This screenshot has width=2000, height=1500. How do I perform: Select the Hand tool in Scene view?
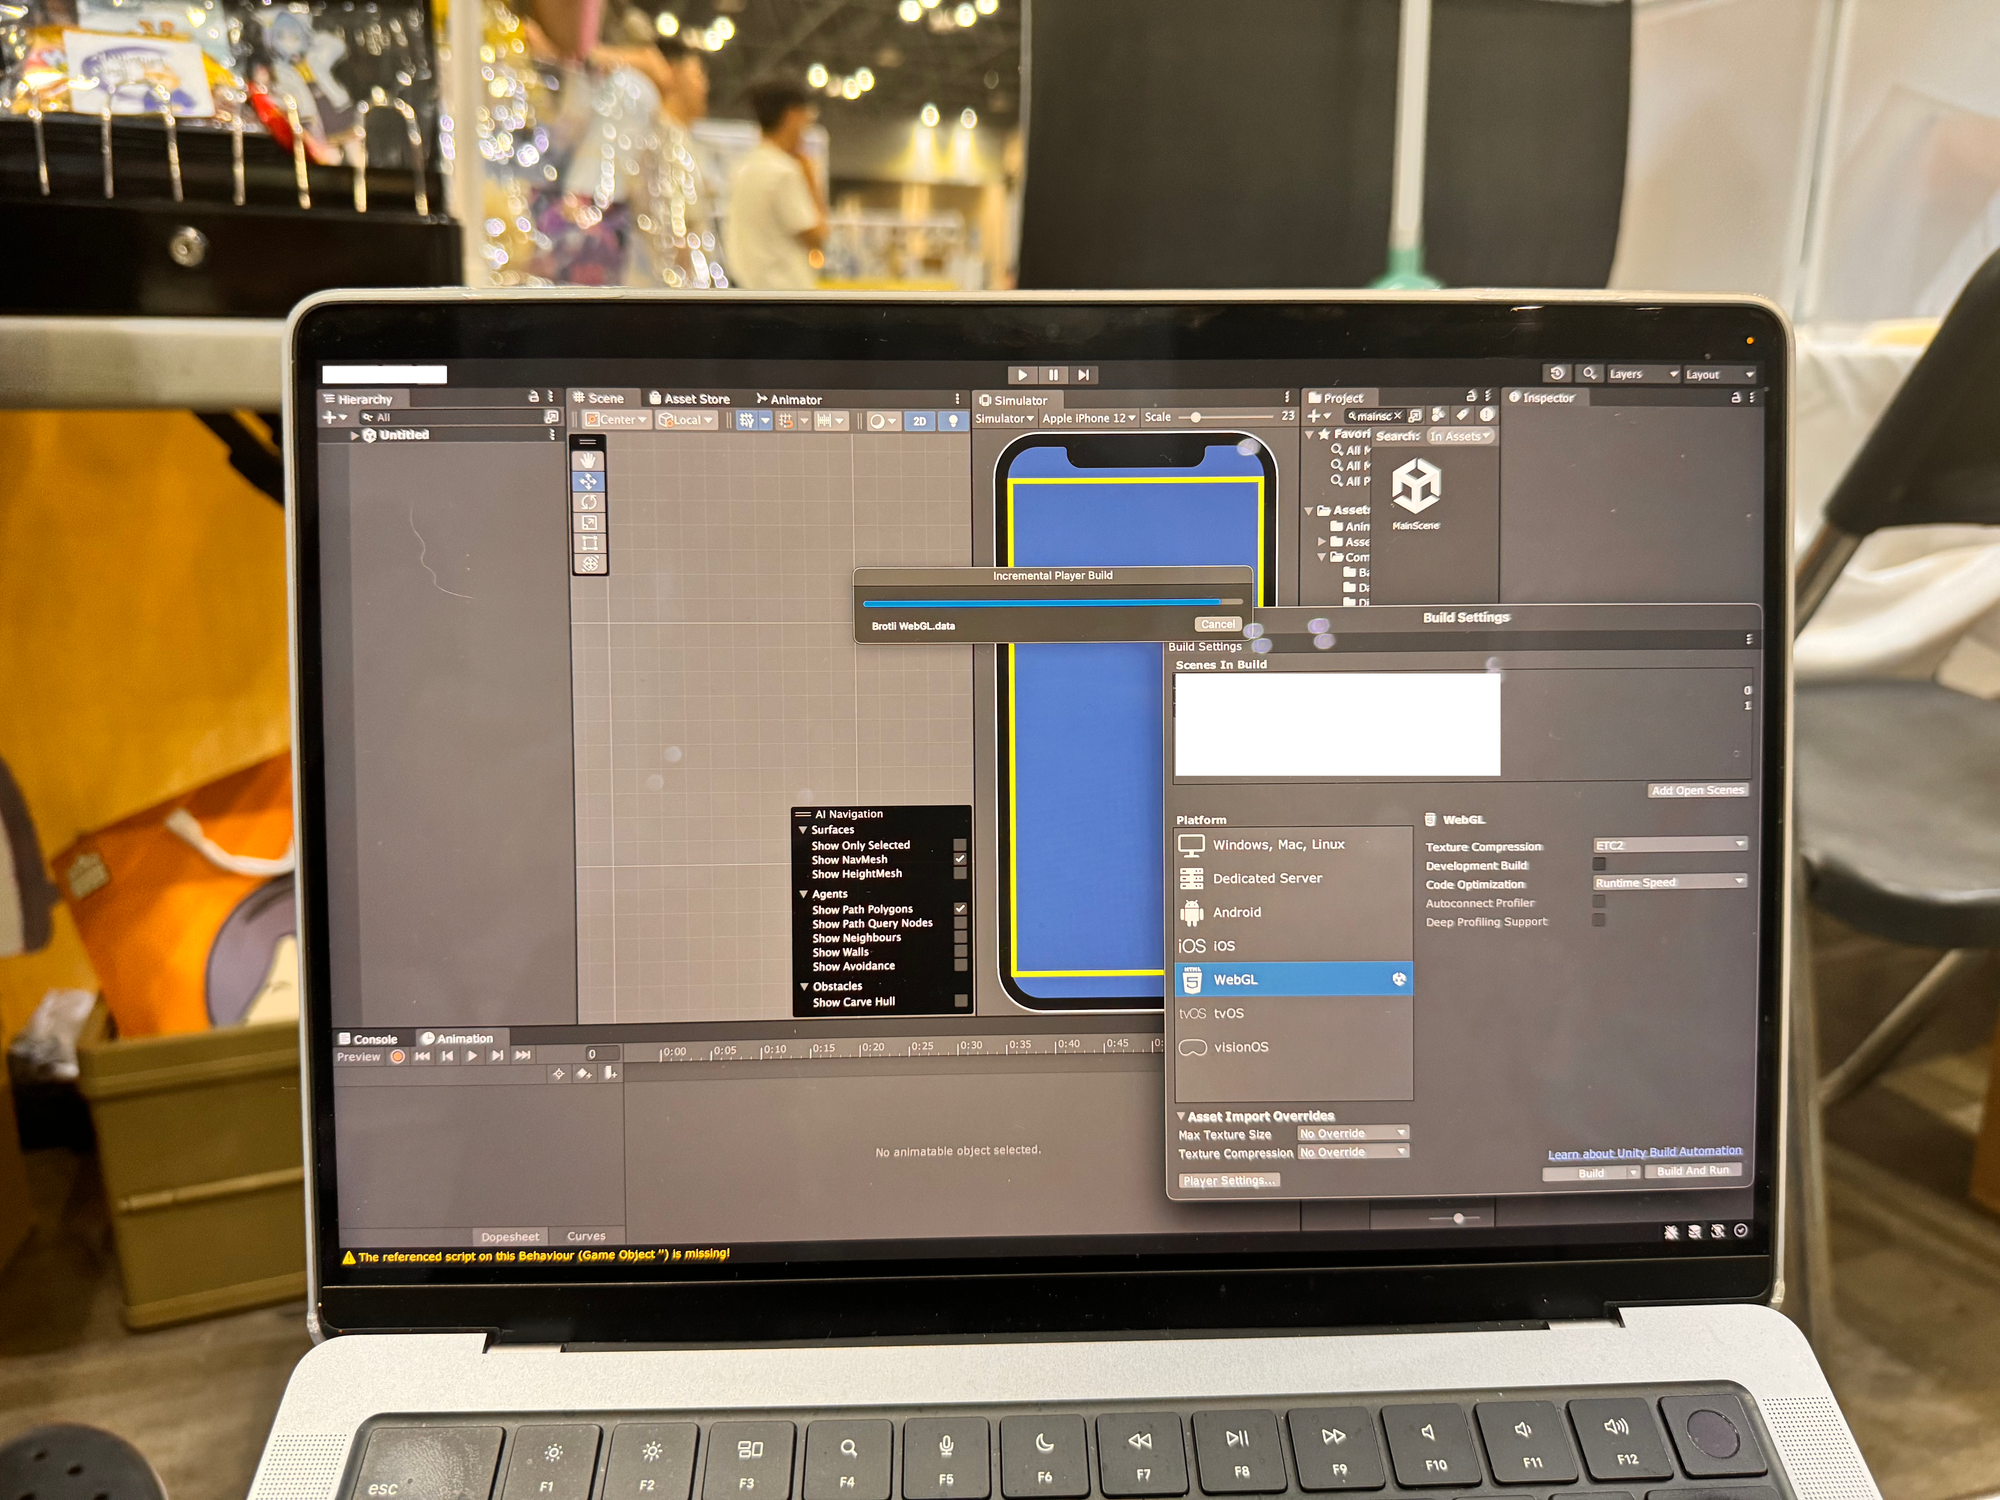589,460
